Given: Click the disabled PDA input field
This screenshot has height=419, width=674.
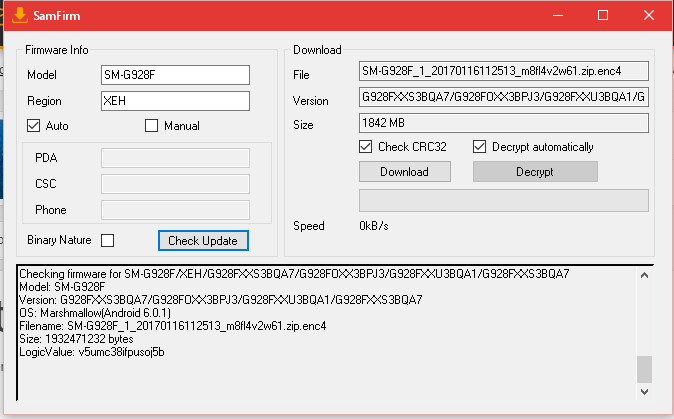Looking at the screenshot, I should pos(175,158).
